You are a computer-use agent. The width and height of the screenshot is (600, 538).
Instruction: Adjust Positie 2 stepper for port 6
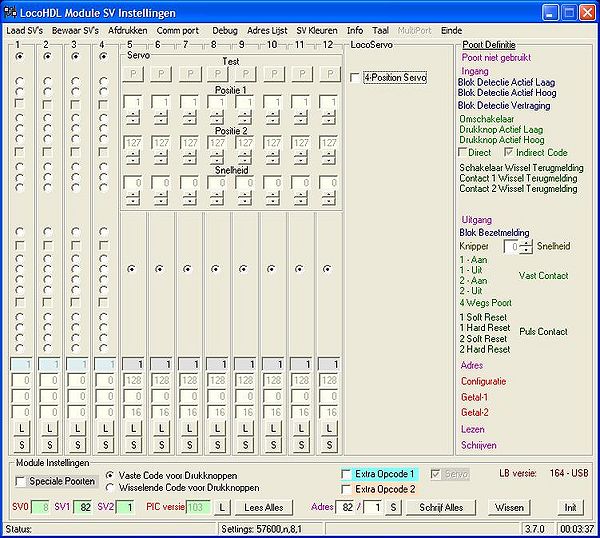[x=161, y=158]
